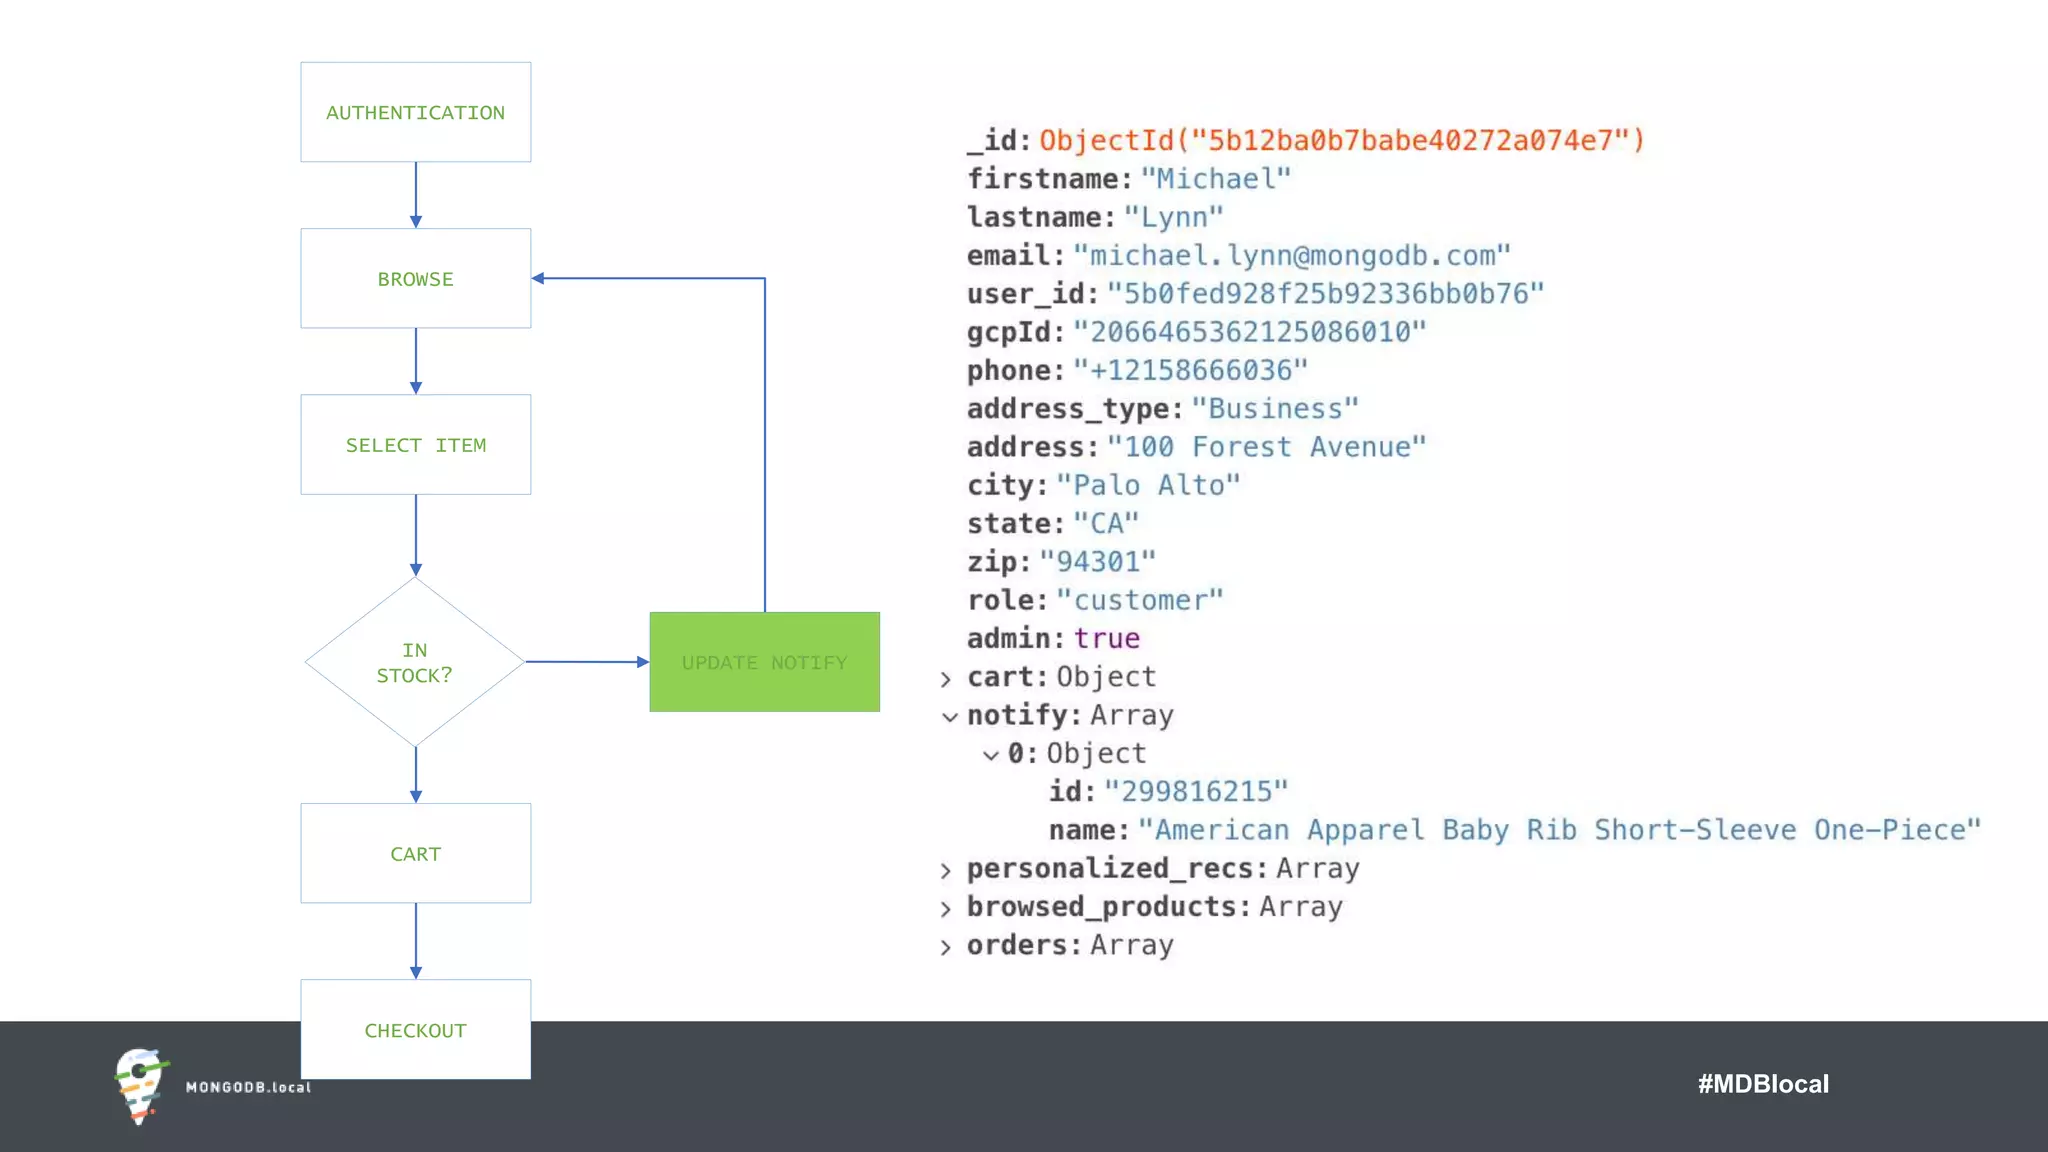Click the email value michael.lynn@mongodb.com
This screenshot has width=2048, height=1152.
[1291, 256]
